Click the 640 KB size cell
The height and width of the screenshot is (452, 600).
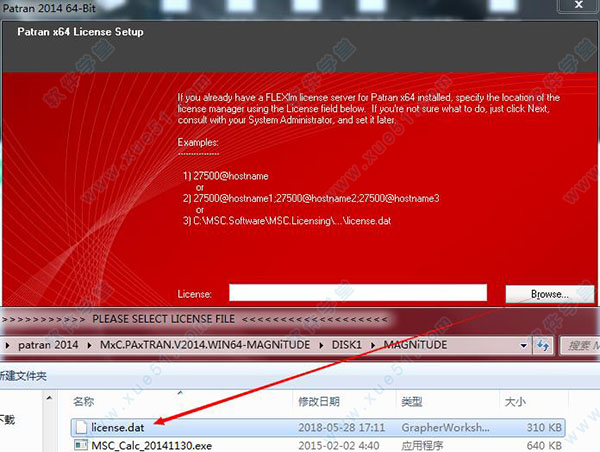tap(544, 445)
